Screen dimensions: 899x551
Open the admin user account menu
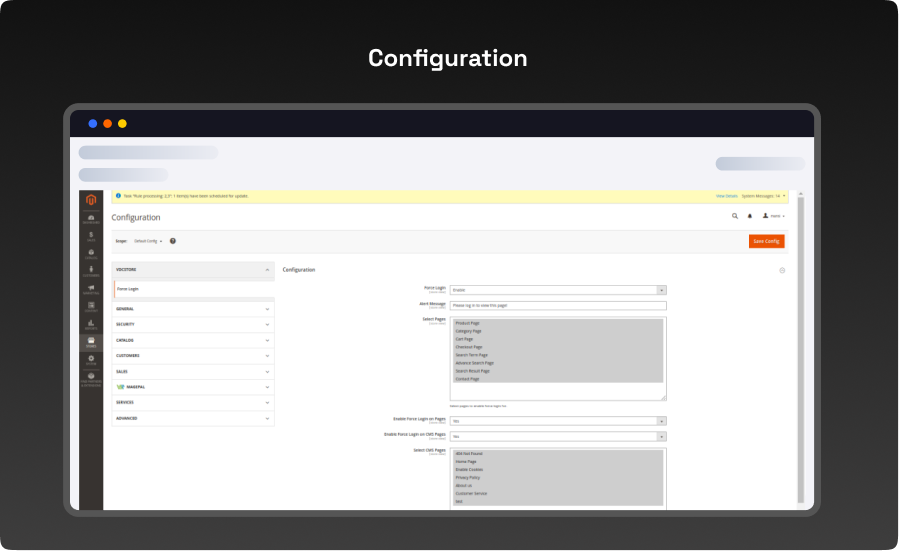click(x=774, y=216)
